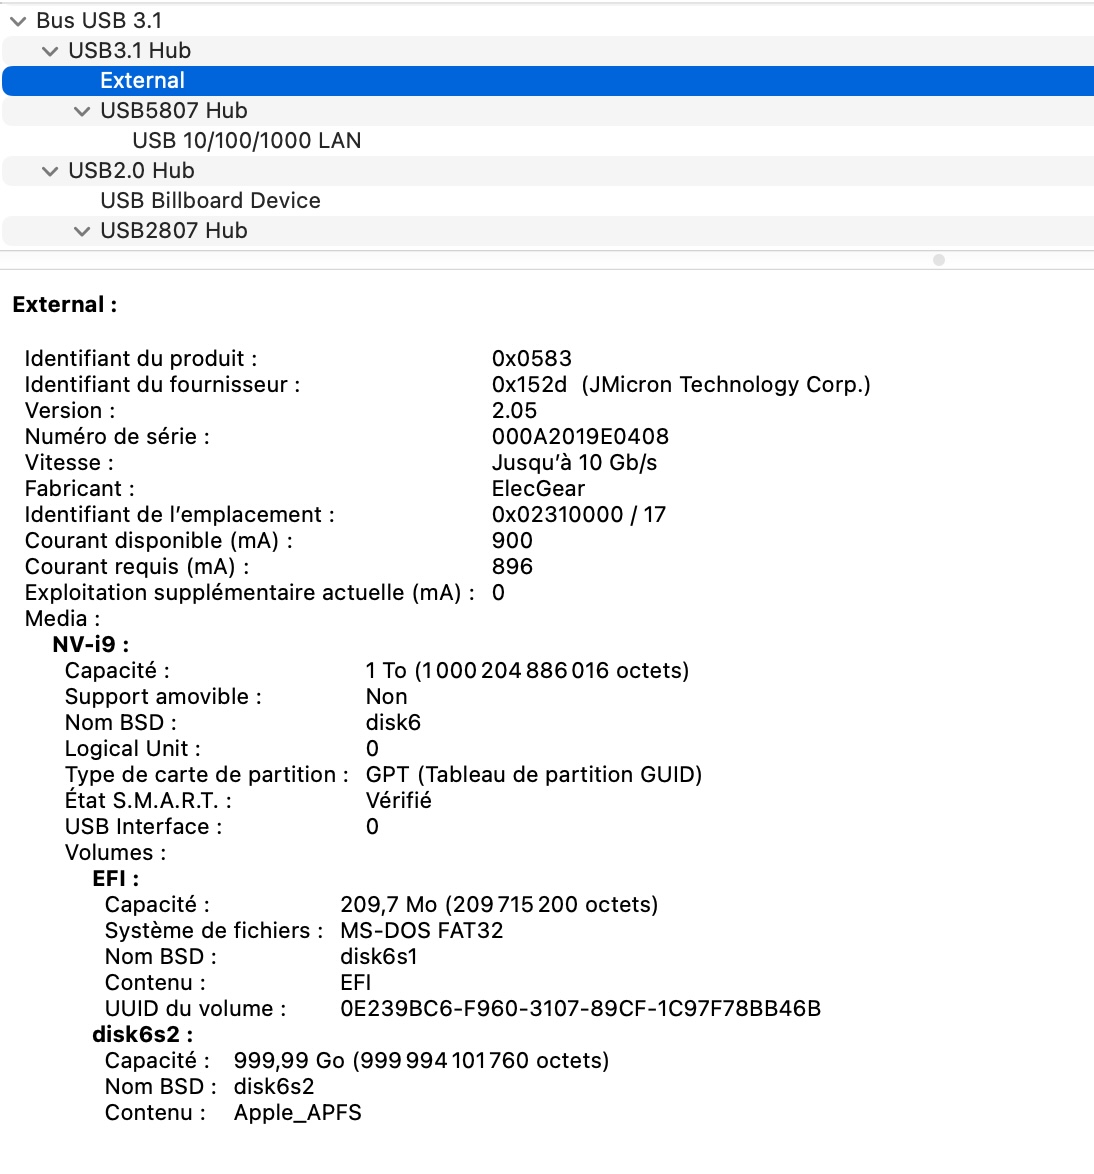
Task: Collapse the USB3.1 Hub chevron
Action: (50, 51)
